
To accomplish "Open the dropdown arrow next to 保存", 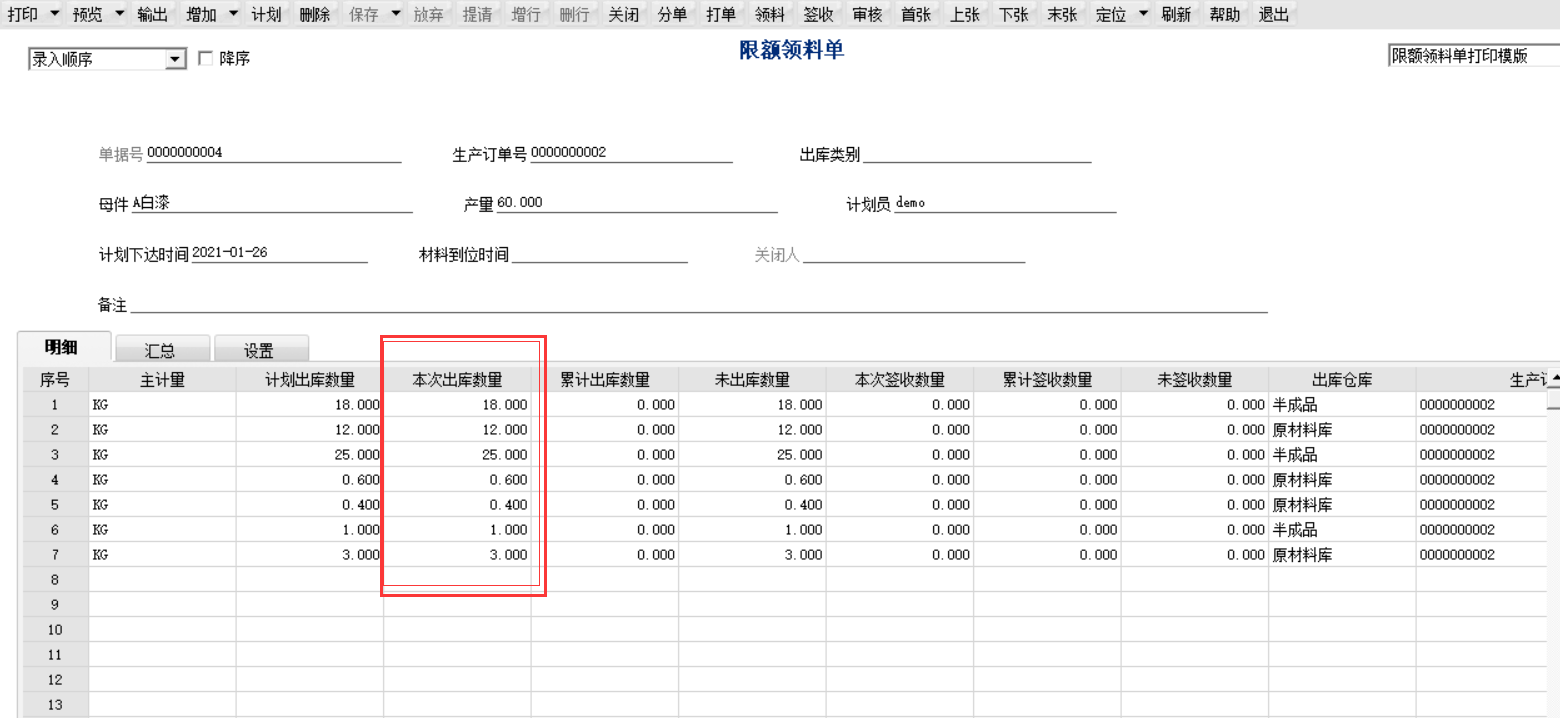I will tap(395, 15).
